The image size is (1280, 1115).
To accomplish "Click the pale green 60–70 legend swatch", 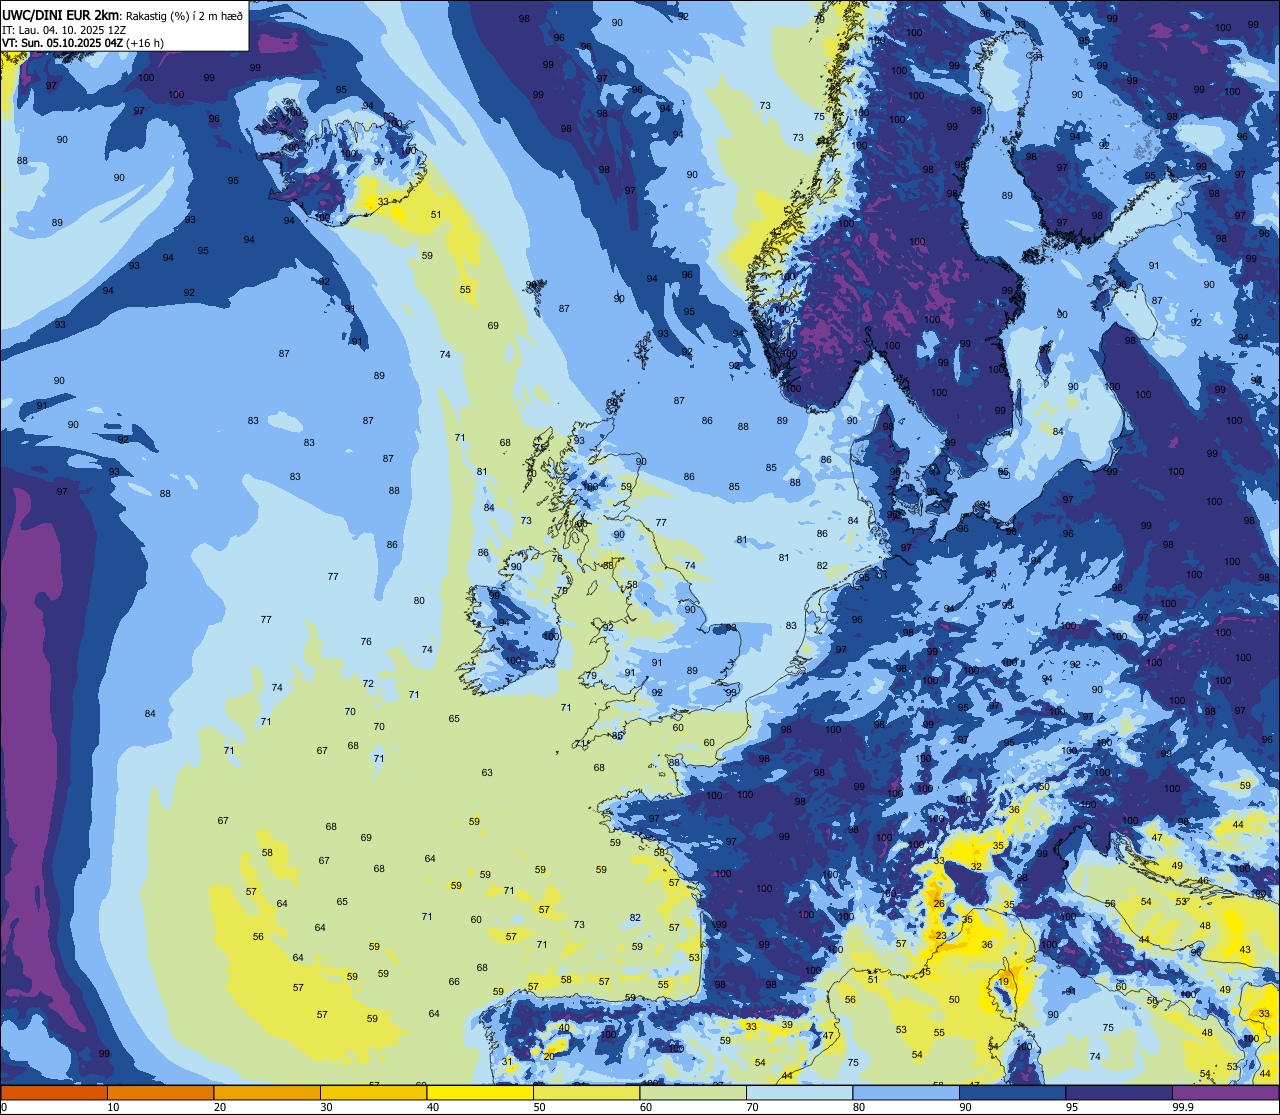I will pos(693,1092).
